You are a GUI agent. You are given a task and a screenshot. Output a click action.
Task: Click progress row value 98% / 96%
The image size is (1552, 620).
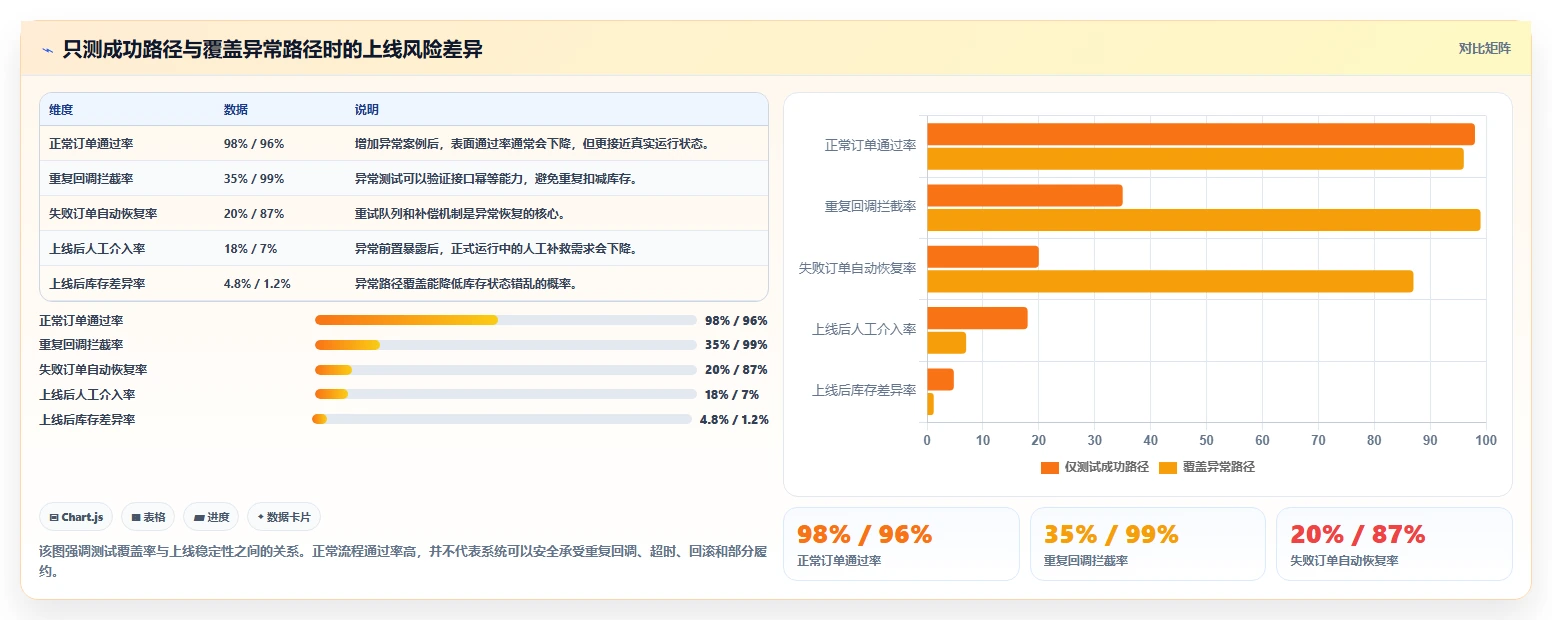pyautogui.click(x=736, y=321)
